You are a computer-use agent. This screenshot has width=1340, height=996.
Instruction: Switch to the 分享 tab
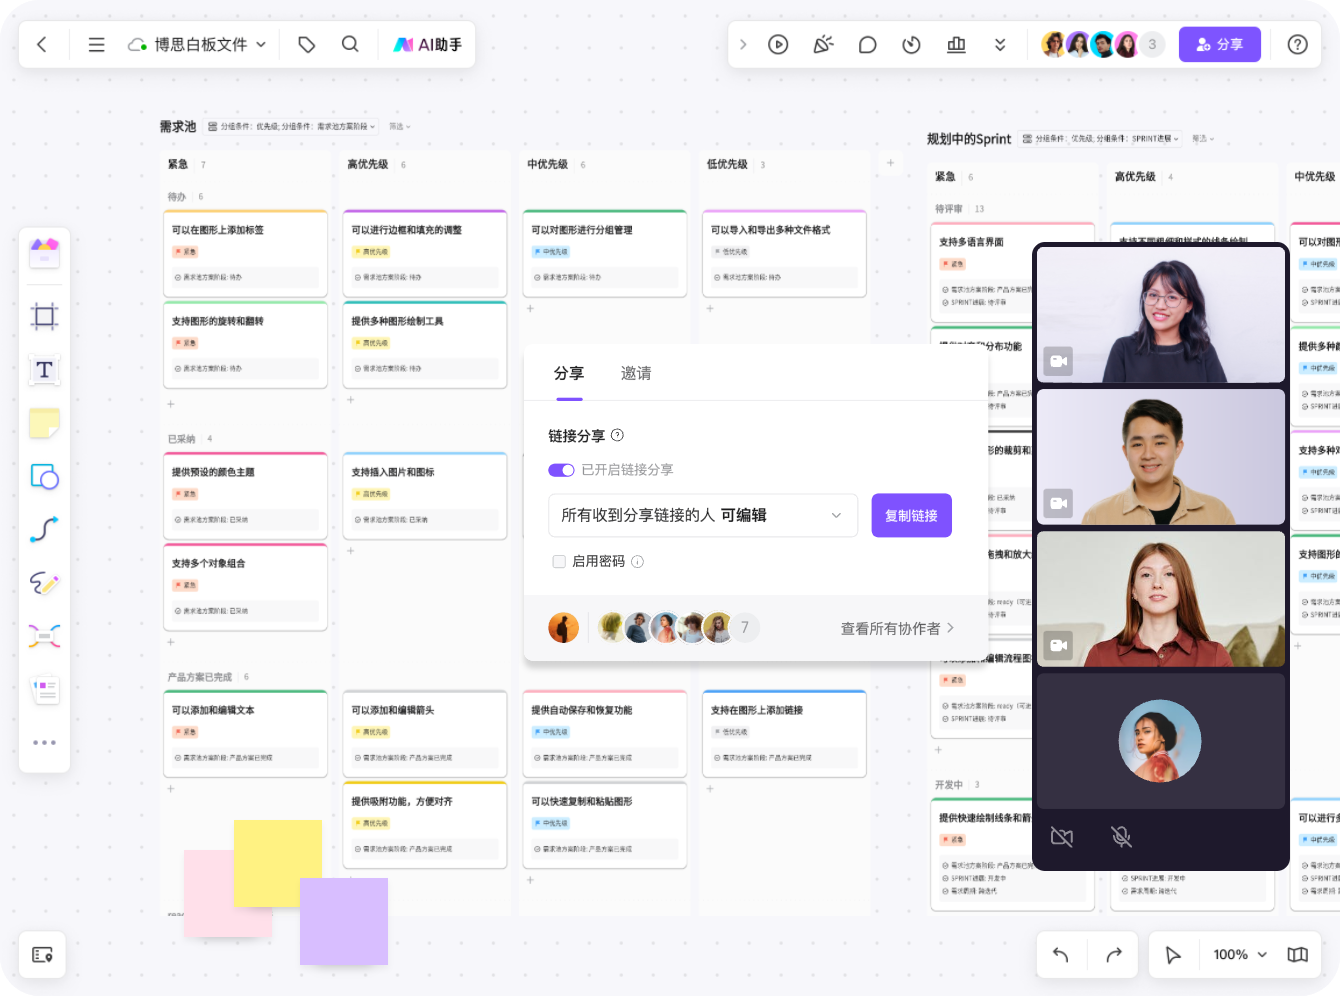569,373
